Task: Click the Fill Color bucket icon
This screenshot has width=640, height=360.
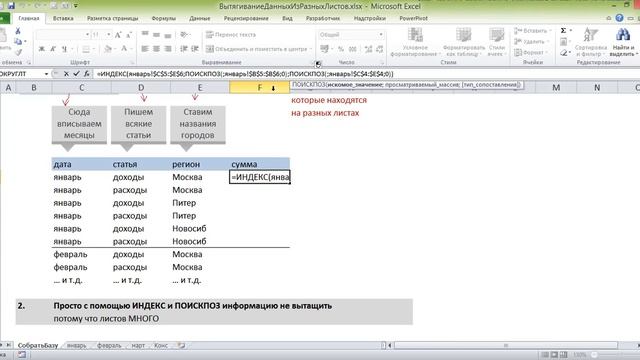Action: (x=108, y=49)
